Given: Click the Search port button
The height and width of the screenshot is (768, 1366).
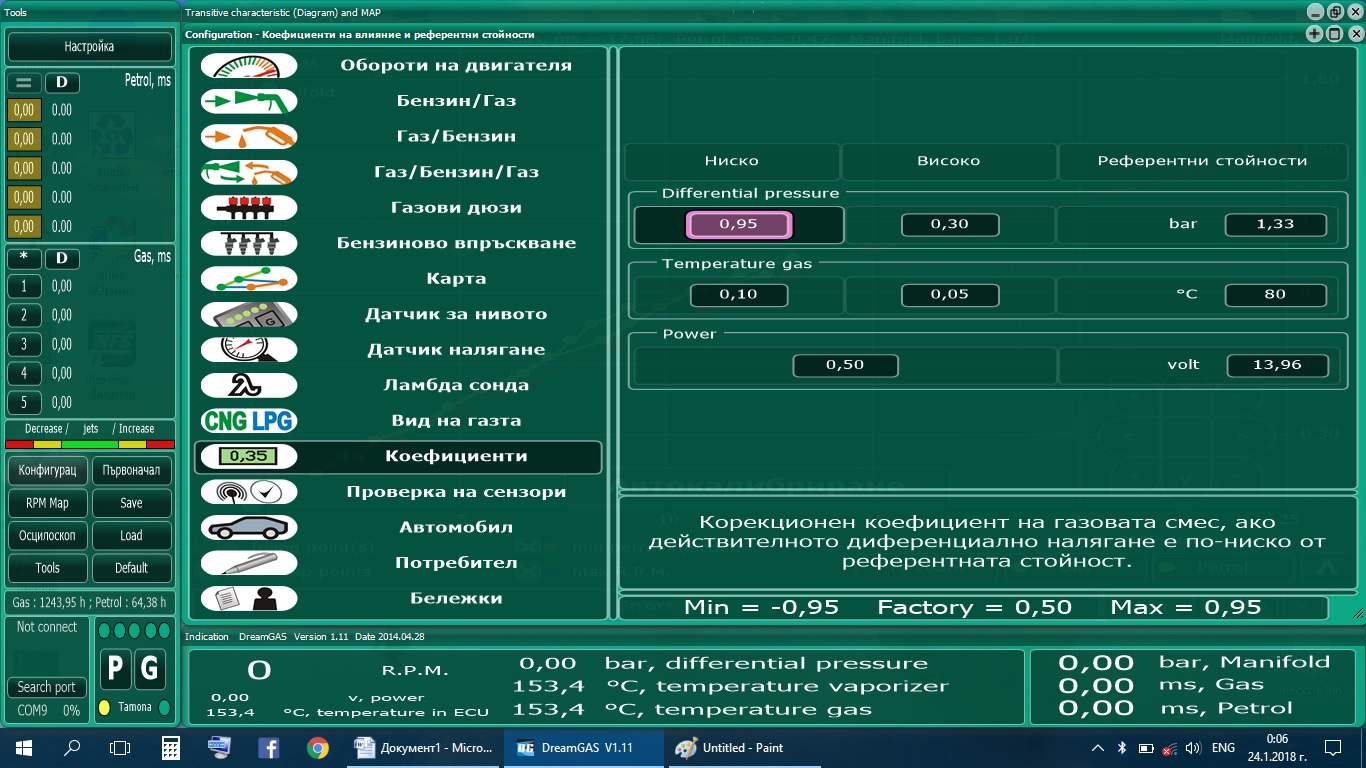Looking at the screenshot, I should tap(46, 687).
